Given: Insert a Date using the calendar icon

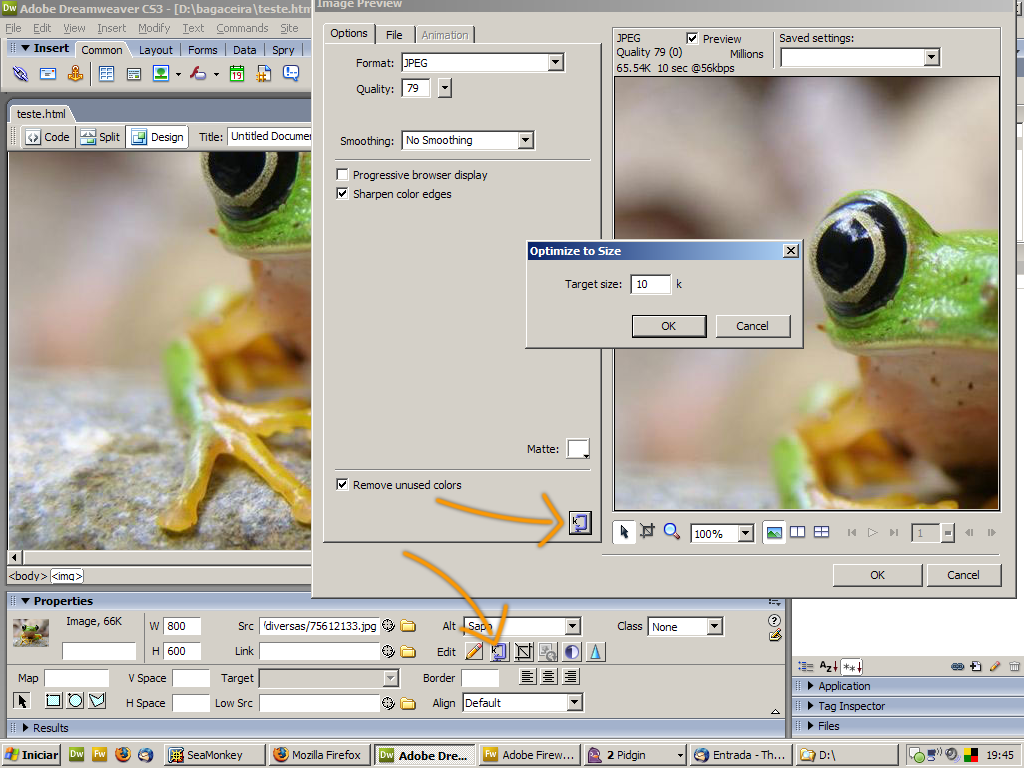Looking at the screenshot, I should [x=236, y=74].
